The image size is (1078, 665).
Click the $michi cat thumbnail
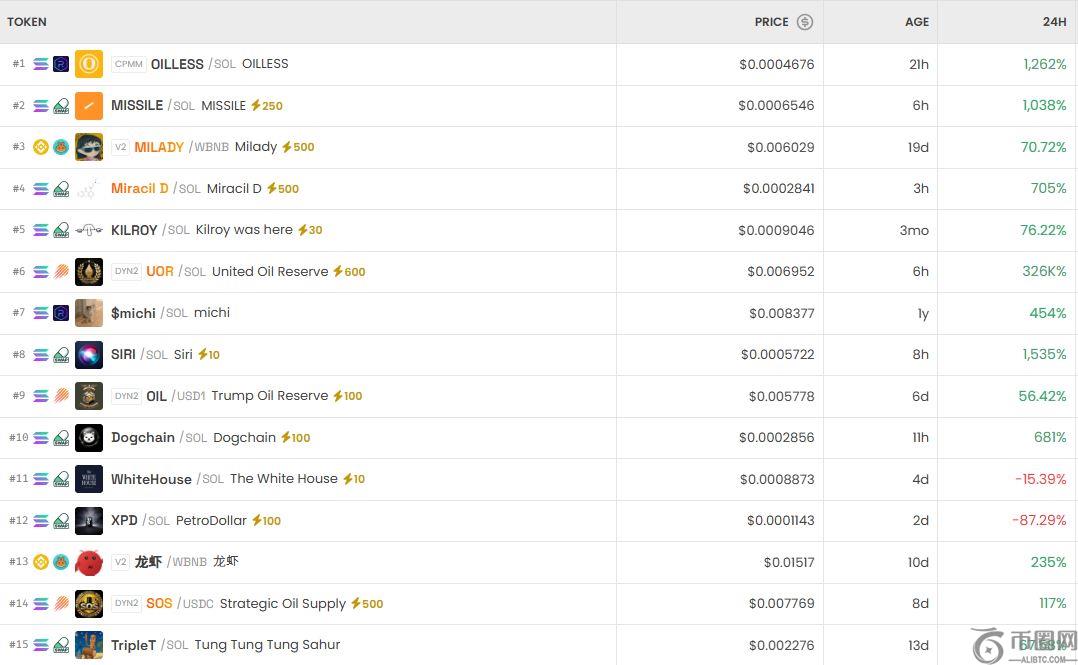89,313
